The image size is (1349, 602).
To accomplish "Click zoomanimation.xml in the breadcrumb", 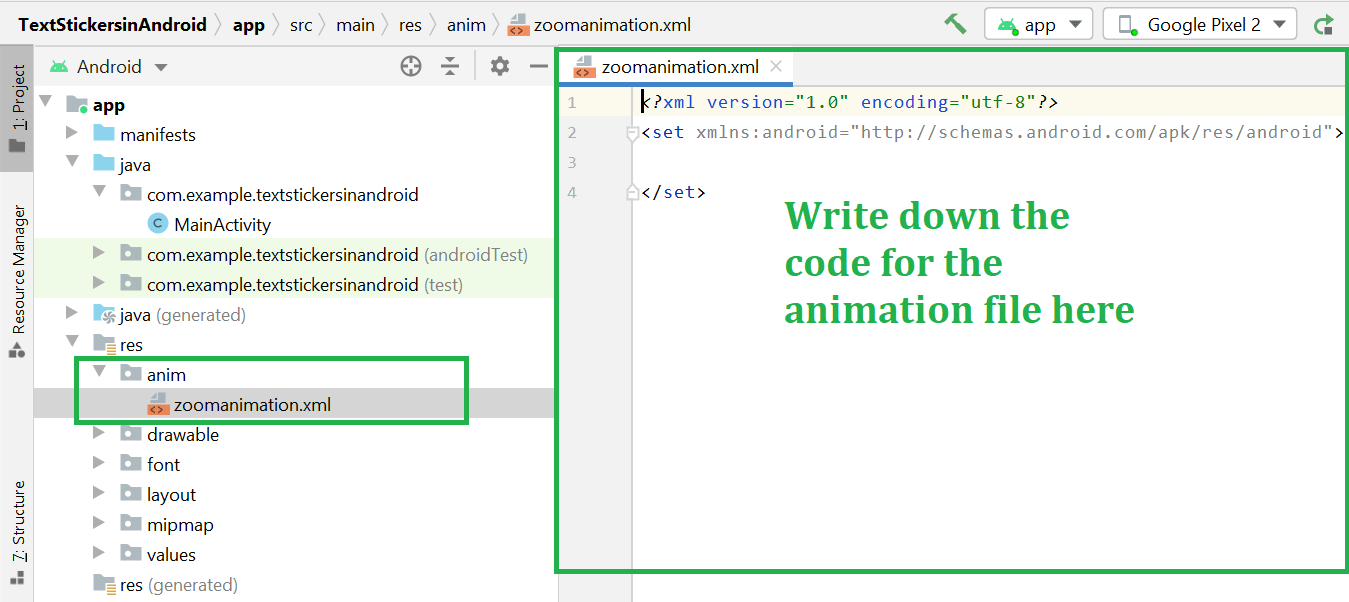I will click(x=612, y=25).
